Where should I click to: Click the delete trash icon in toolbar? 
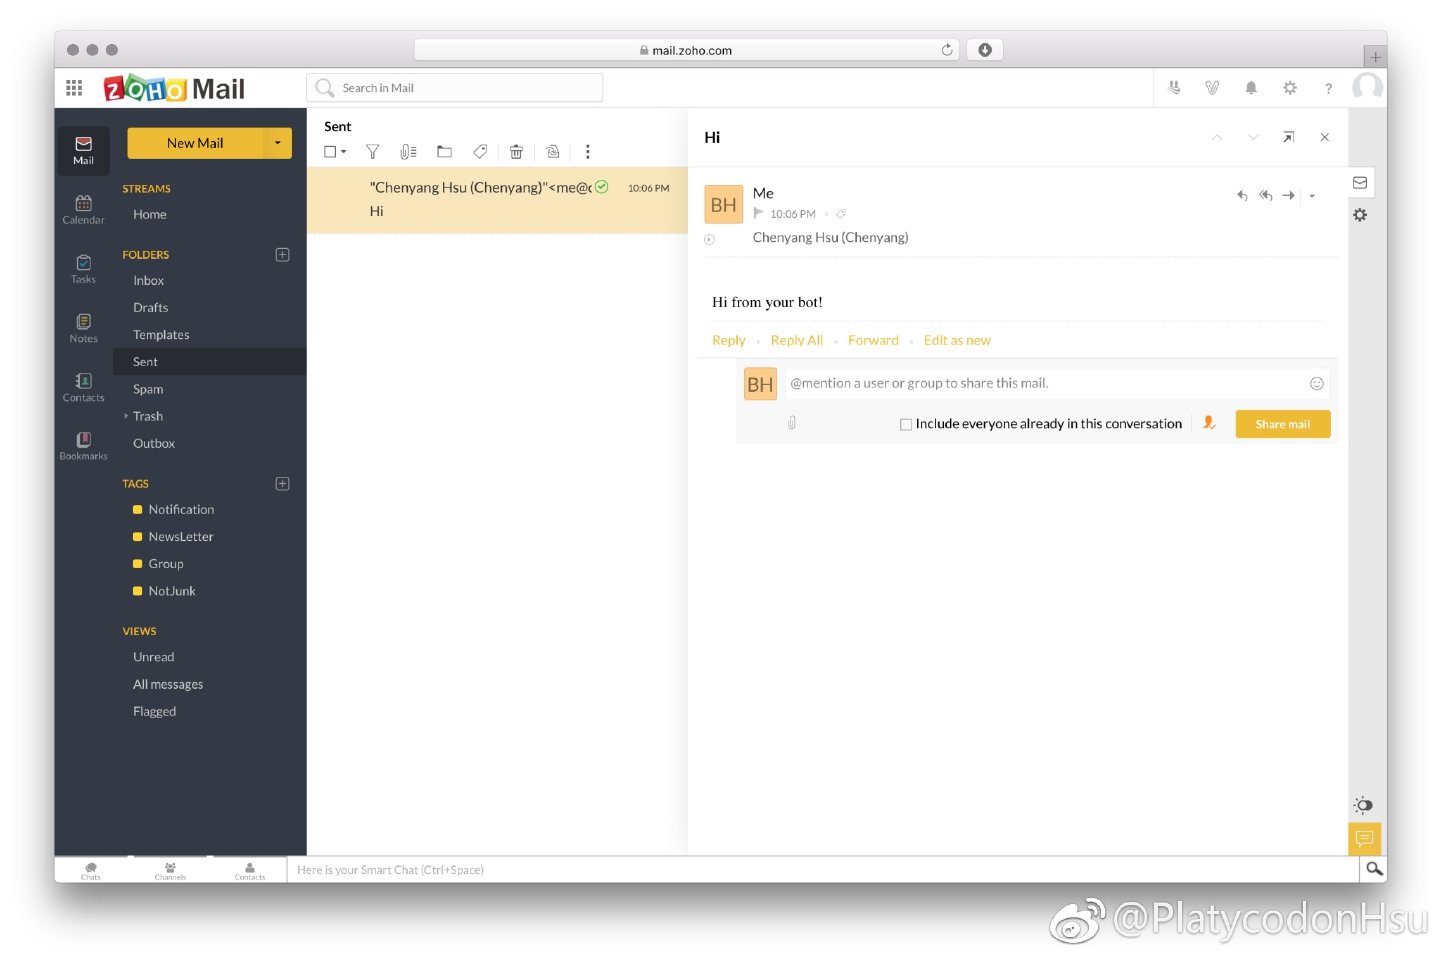[x=516, y=152]
